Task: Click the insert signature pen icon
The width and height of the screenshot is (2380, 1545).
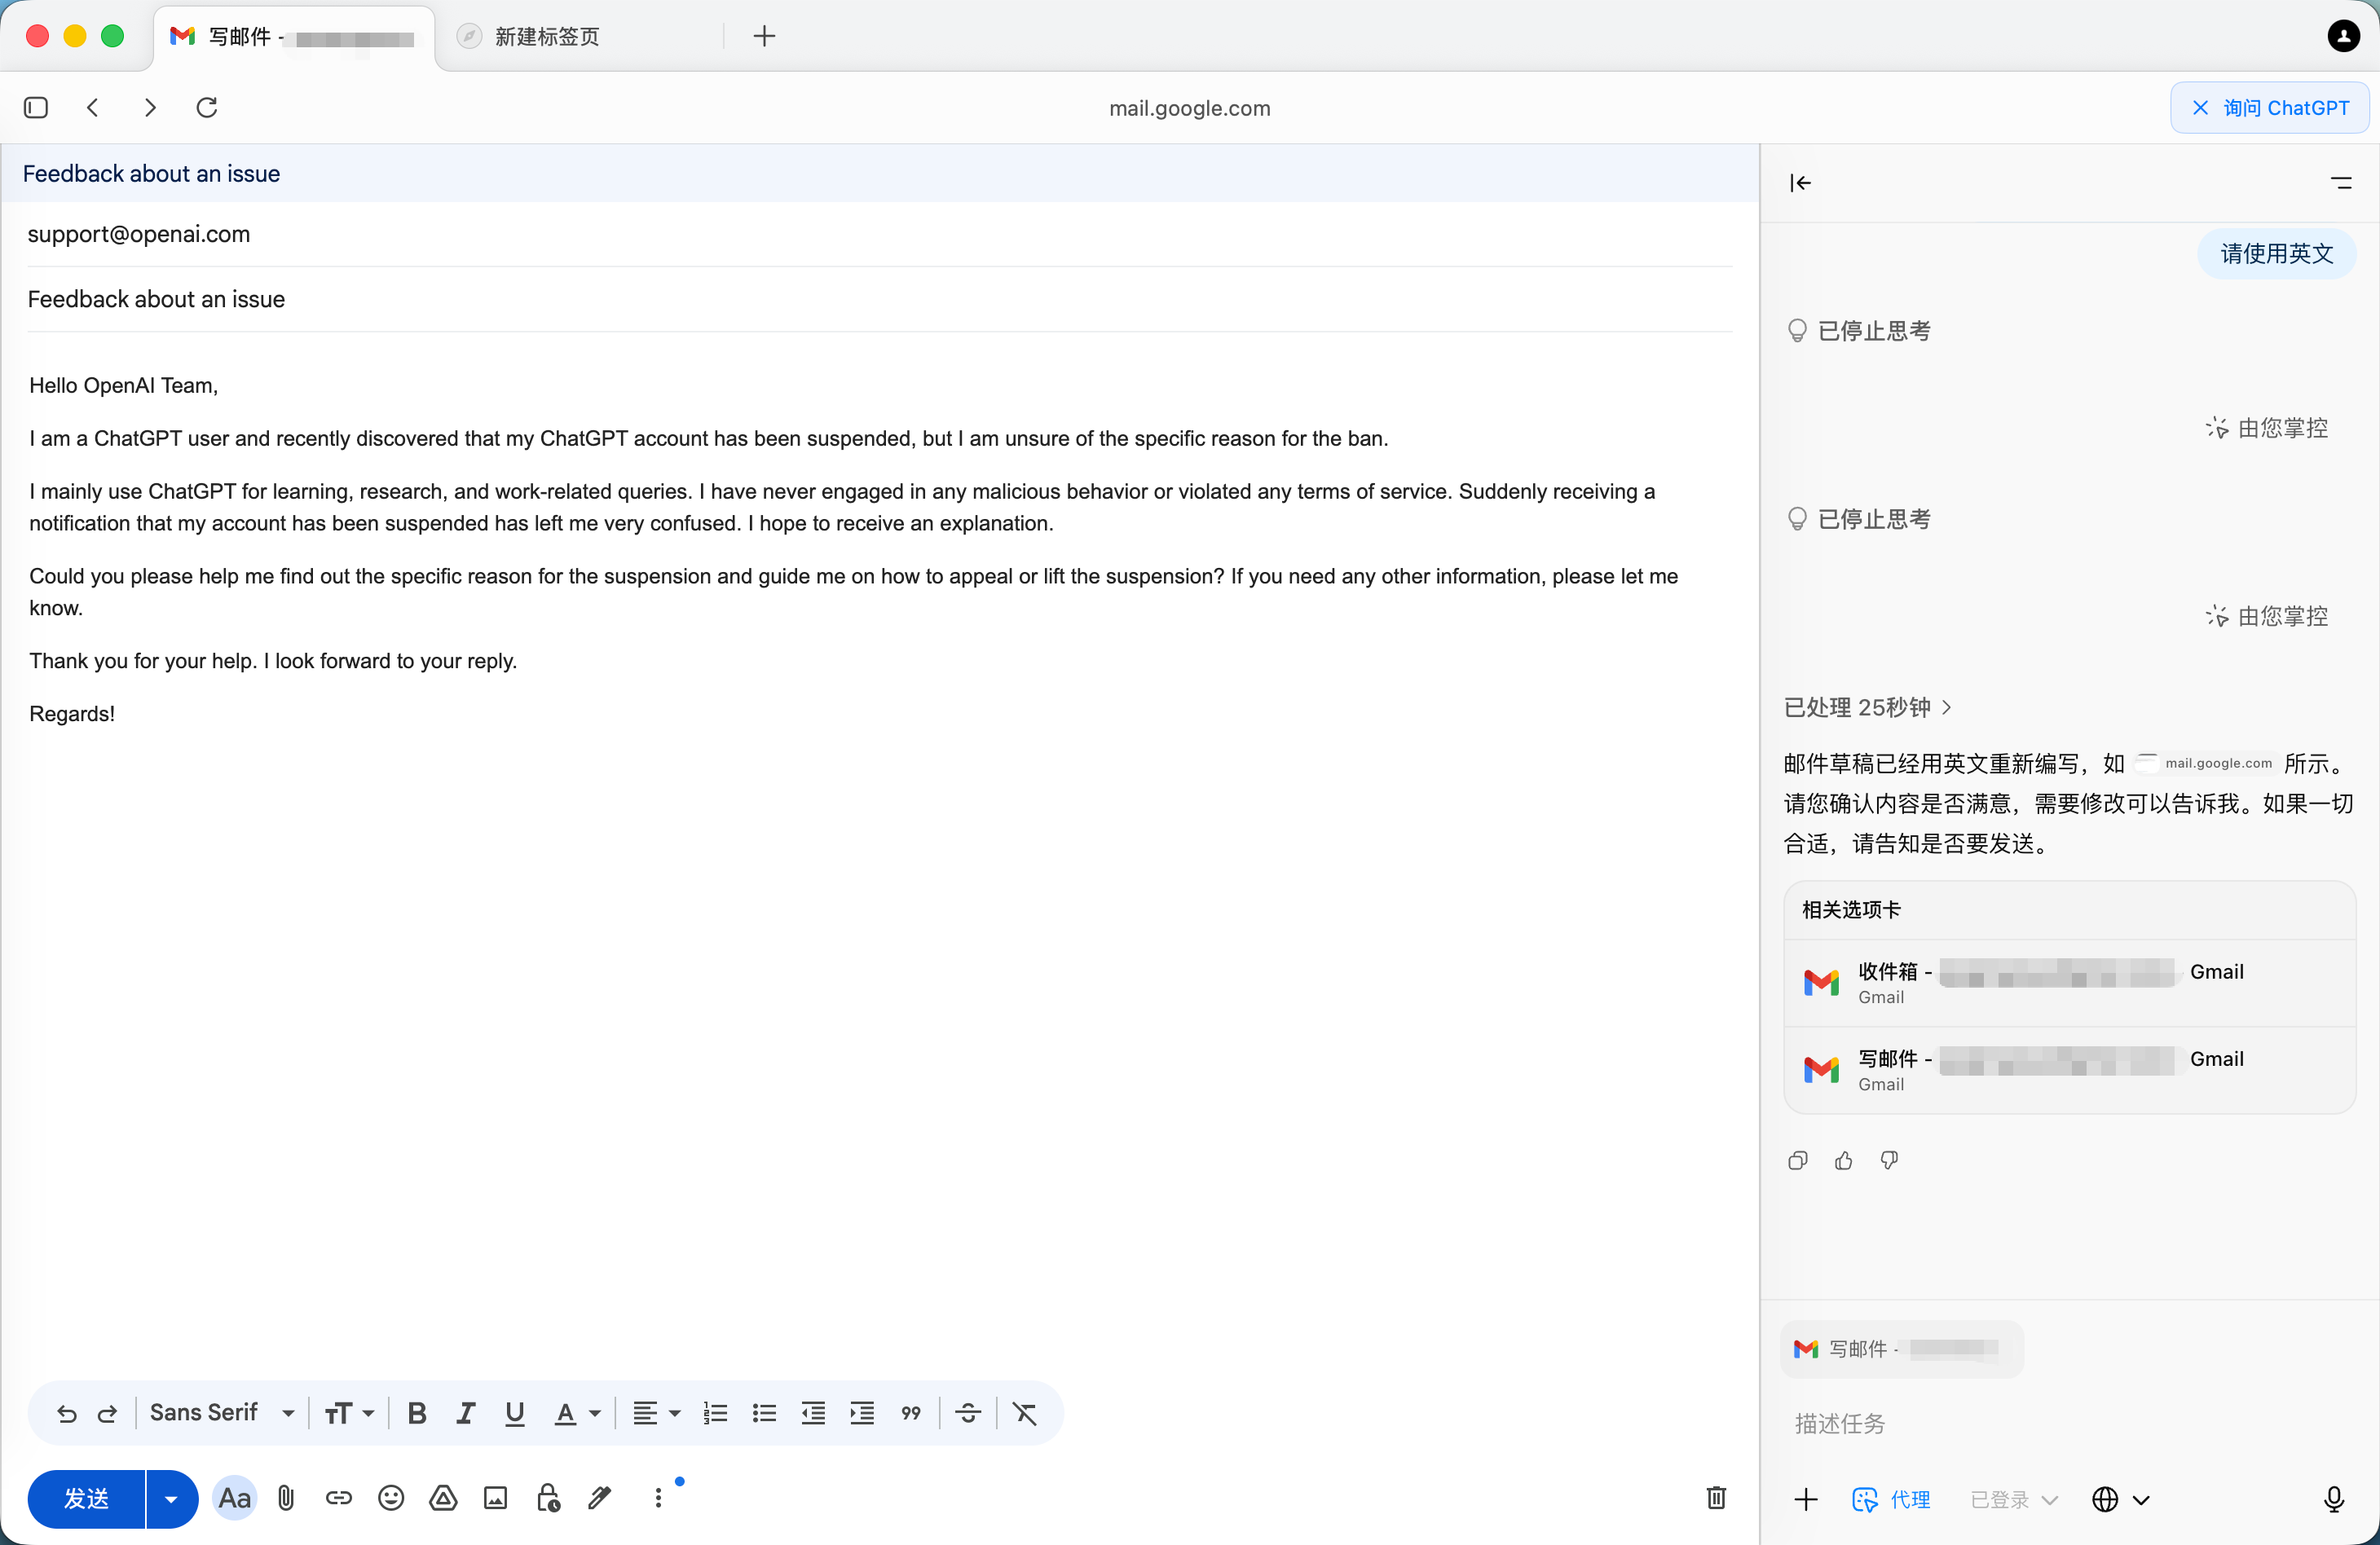Action: (599, 1498)
